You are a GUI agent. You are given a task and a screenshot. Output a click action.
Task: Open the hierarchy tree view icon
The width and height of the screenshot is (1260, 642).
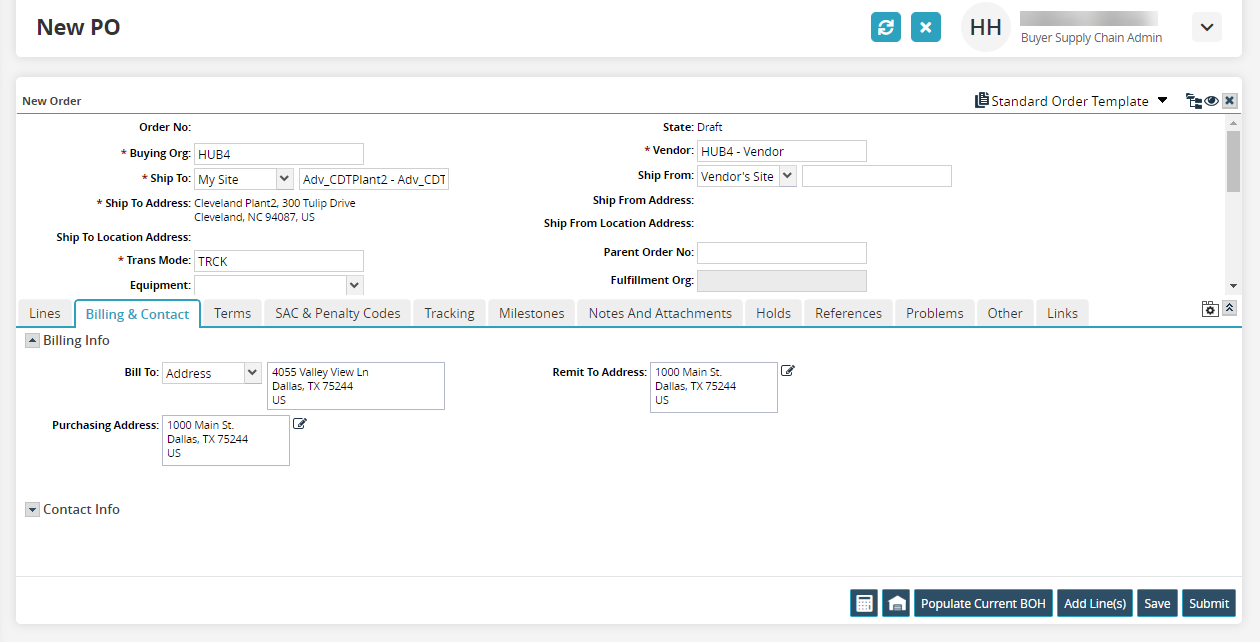point(1193,101)
